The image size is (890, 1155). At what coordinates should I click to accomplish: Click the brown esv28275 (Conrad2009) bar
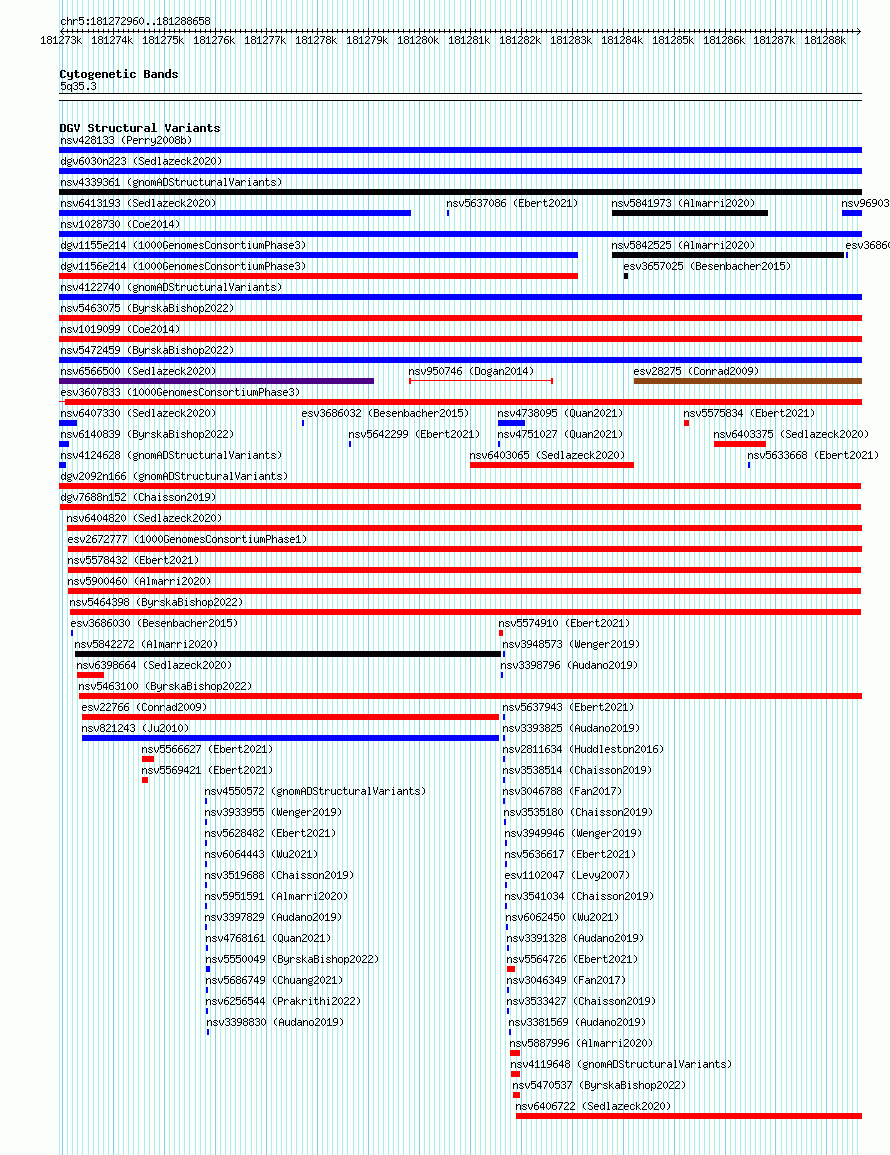748,382
